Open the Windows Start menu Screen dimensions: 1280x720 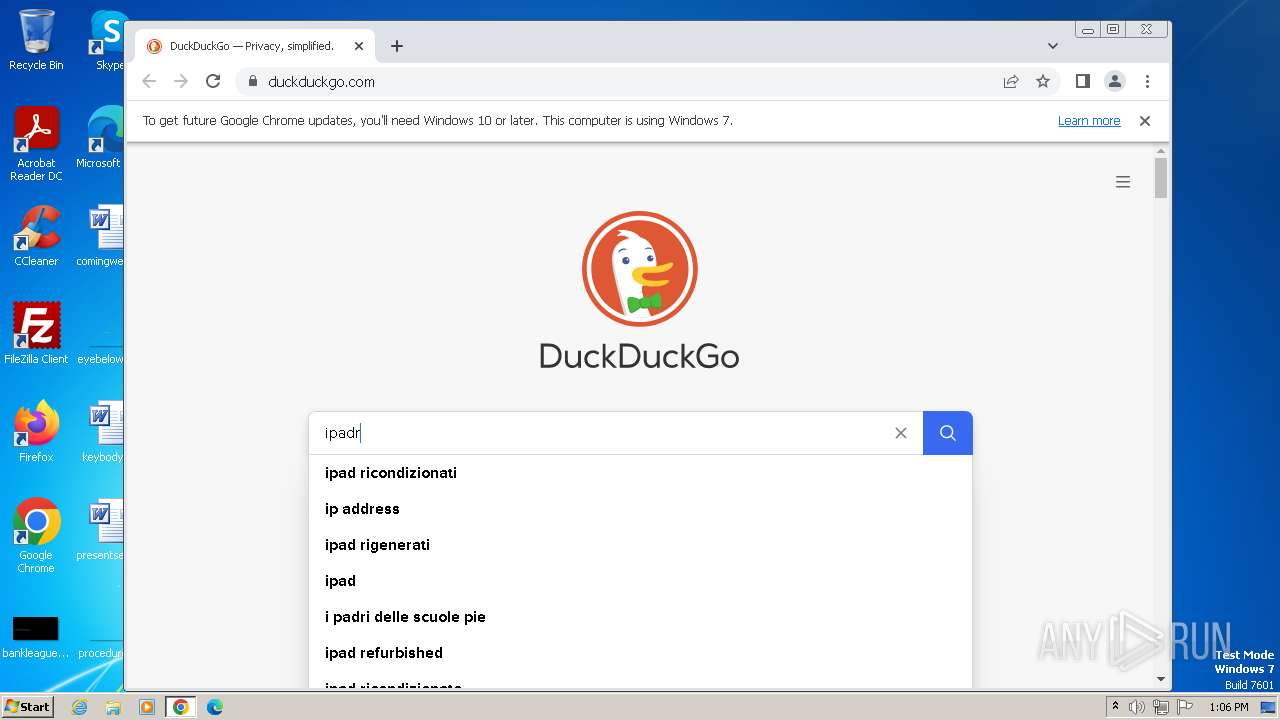click(28, 706)
